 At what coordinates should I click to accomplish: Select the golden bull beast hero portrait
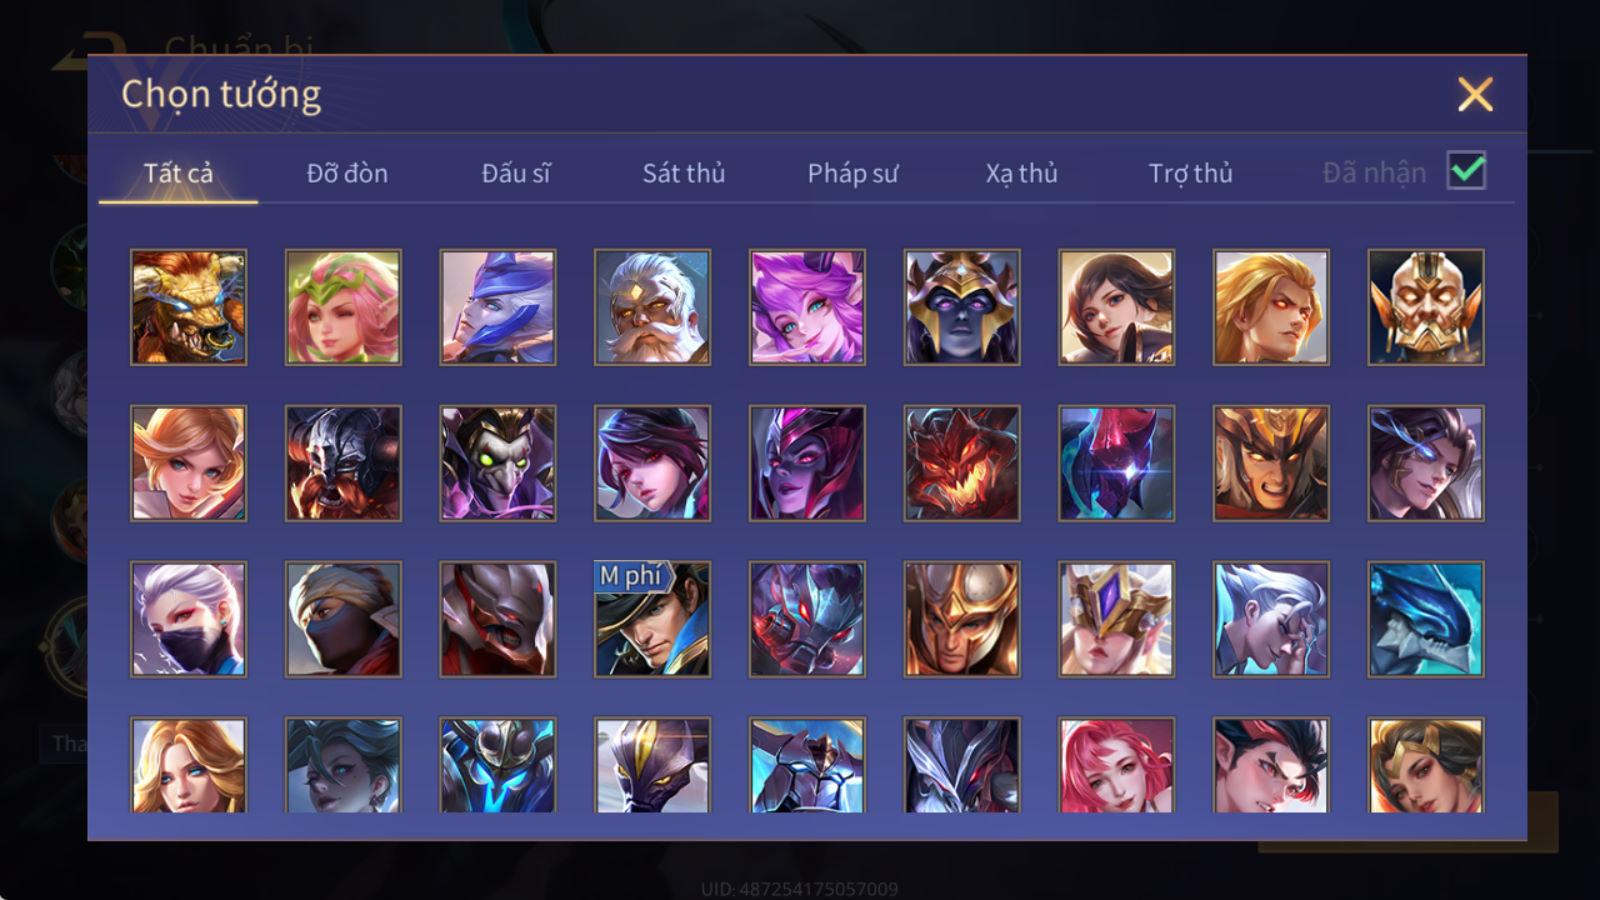[188, 307]
